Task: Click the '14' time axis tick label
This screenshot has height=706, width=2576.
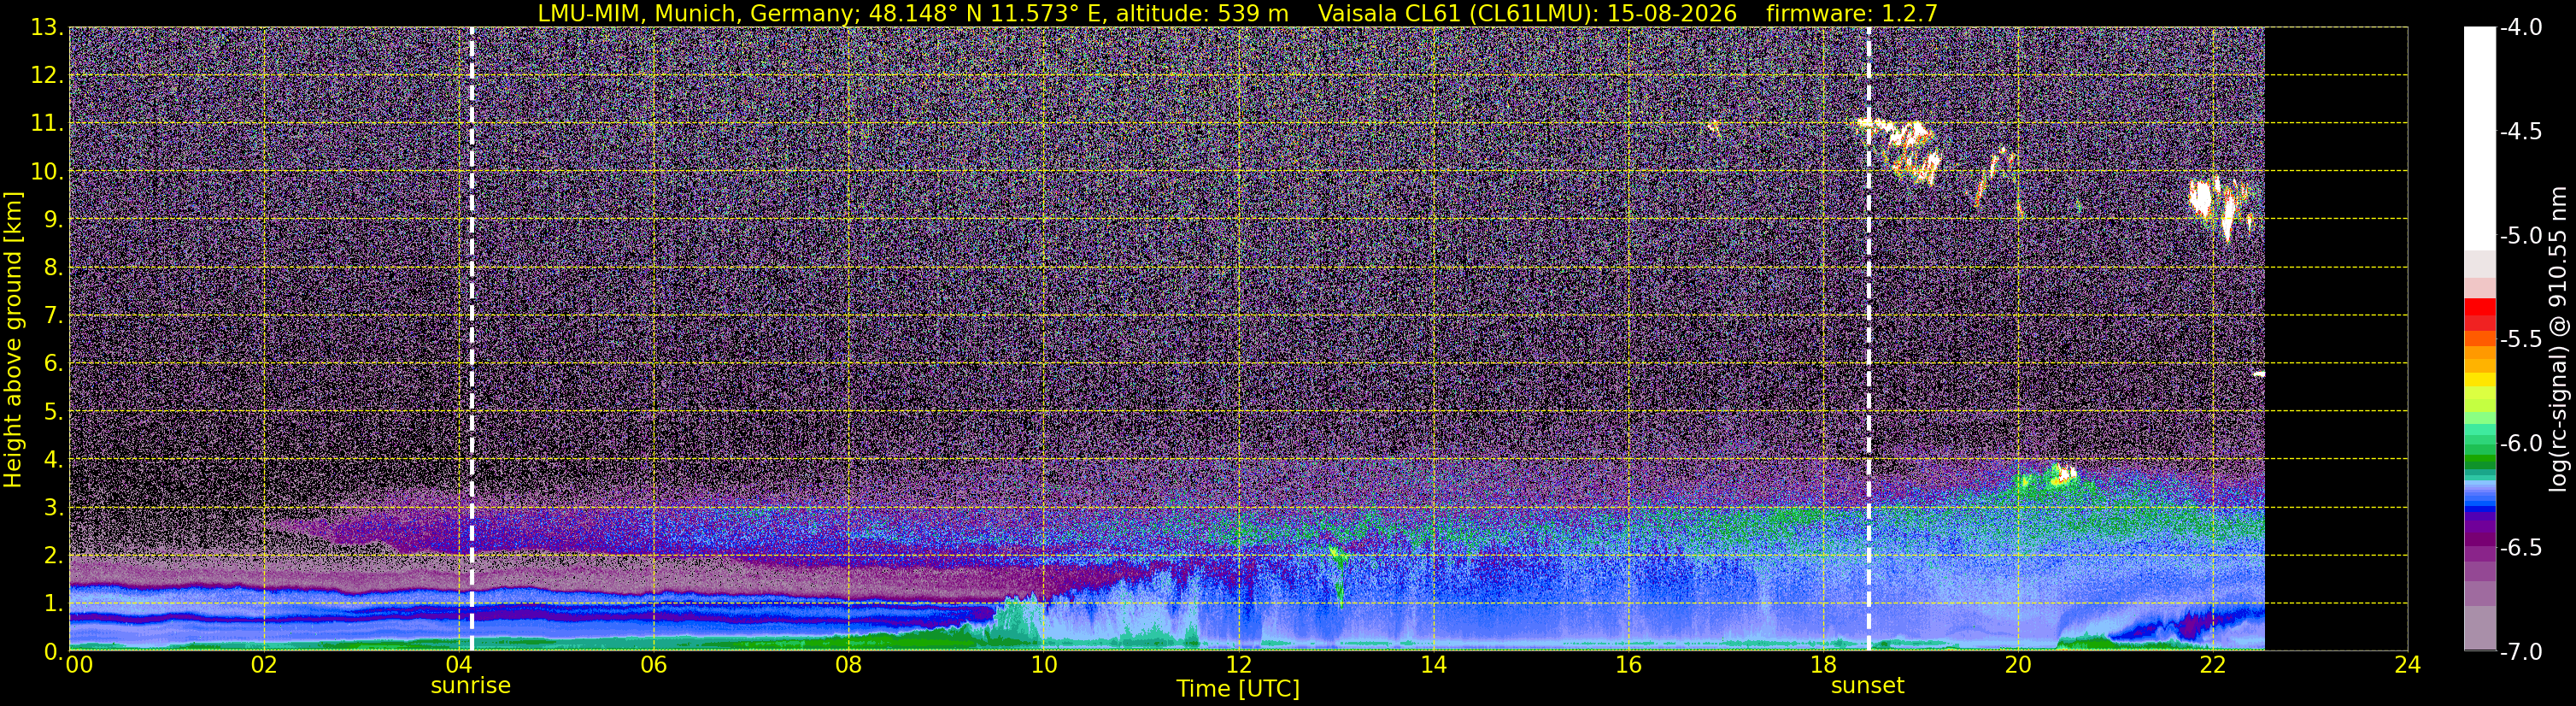Action: tap(1433, 666)
